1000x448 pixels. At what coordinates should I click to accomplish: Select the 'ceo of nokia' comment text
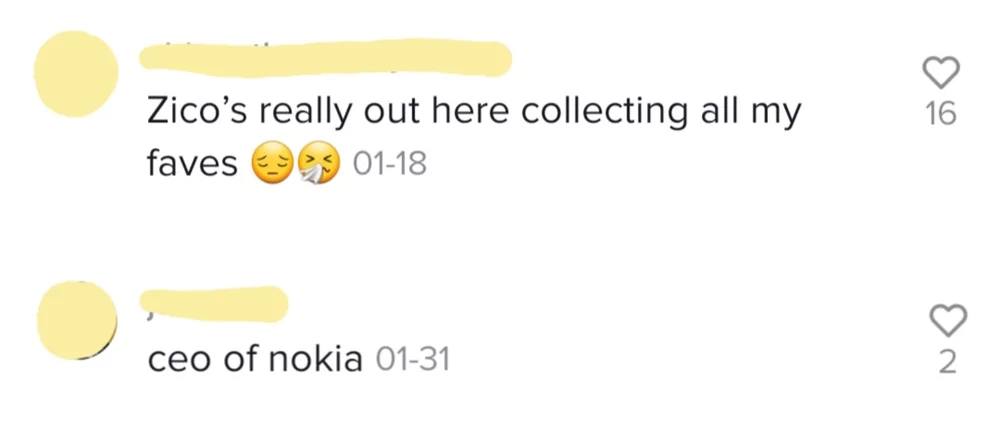(x=254, y=359)
